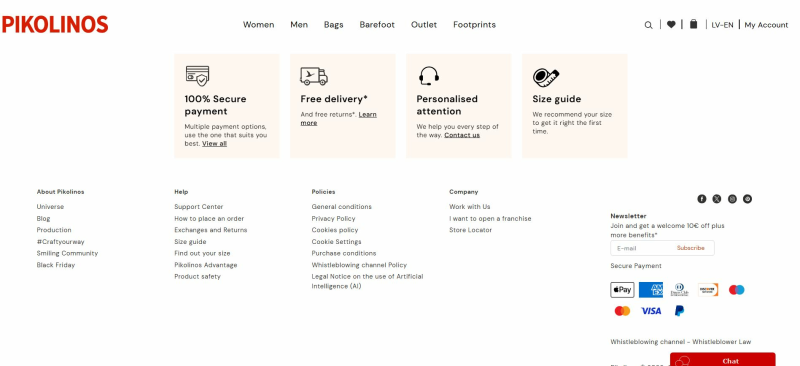
Task: Open General conditions link
Action: (342, 207)
